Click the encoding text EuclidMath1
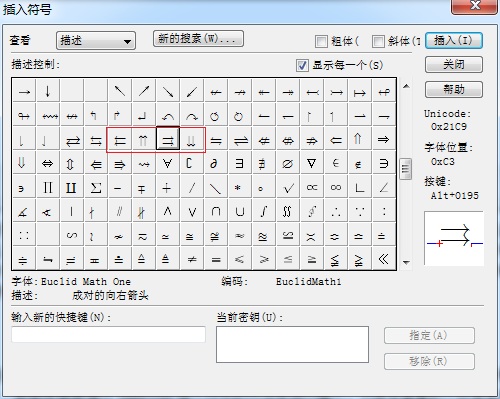Screen dimensions: 500x399 [308, 282]
